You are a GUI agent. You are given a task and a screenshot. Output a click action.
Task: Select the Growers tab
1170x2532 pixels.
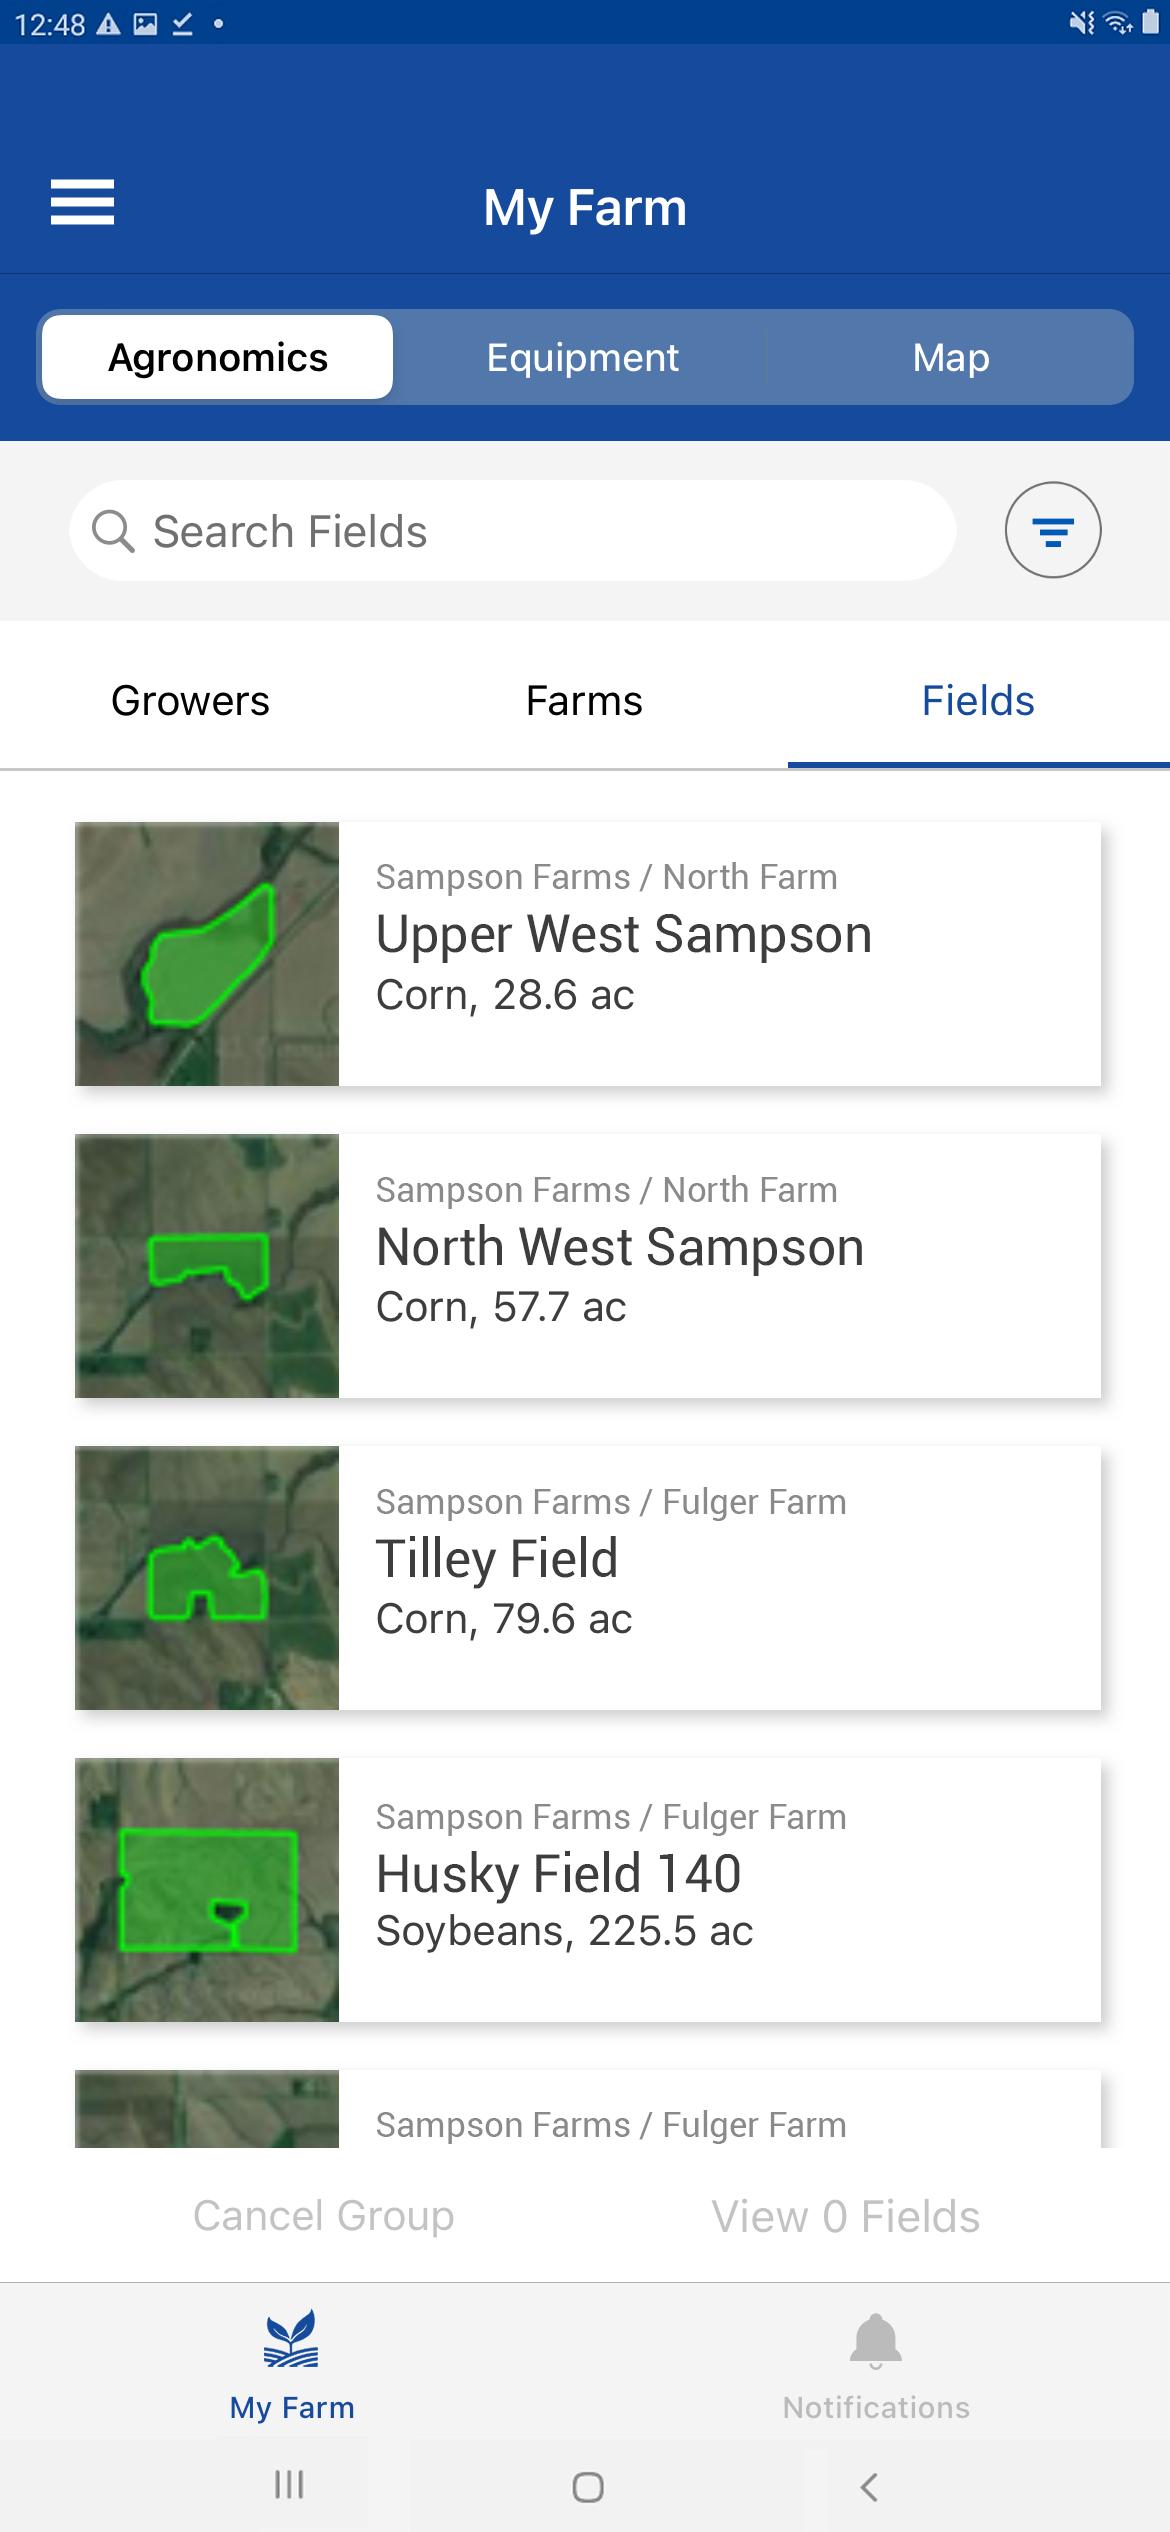[x=190, y=701]
